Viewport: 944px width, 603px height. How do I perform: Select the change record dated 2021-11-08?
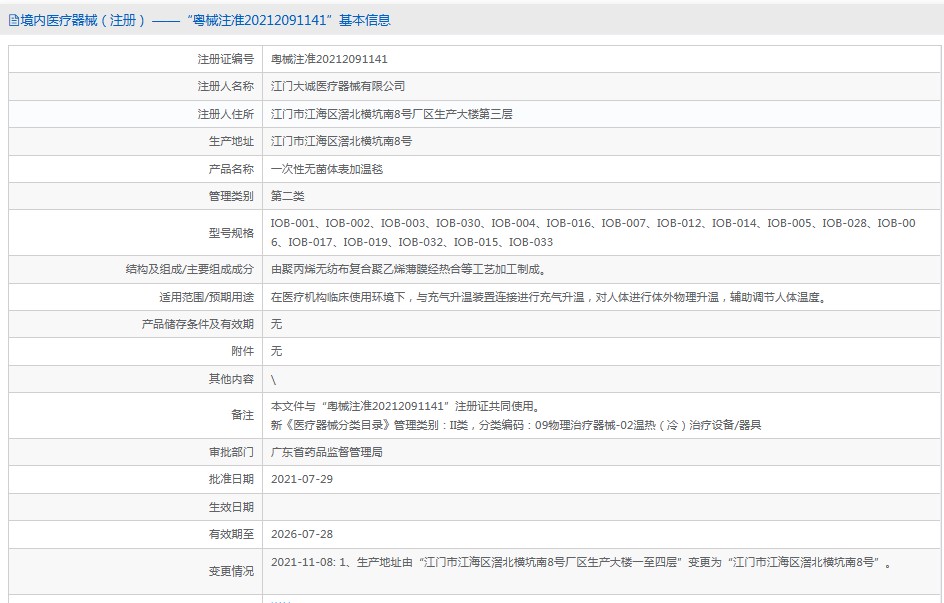[x=581, y=563]
